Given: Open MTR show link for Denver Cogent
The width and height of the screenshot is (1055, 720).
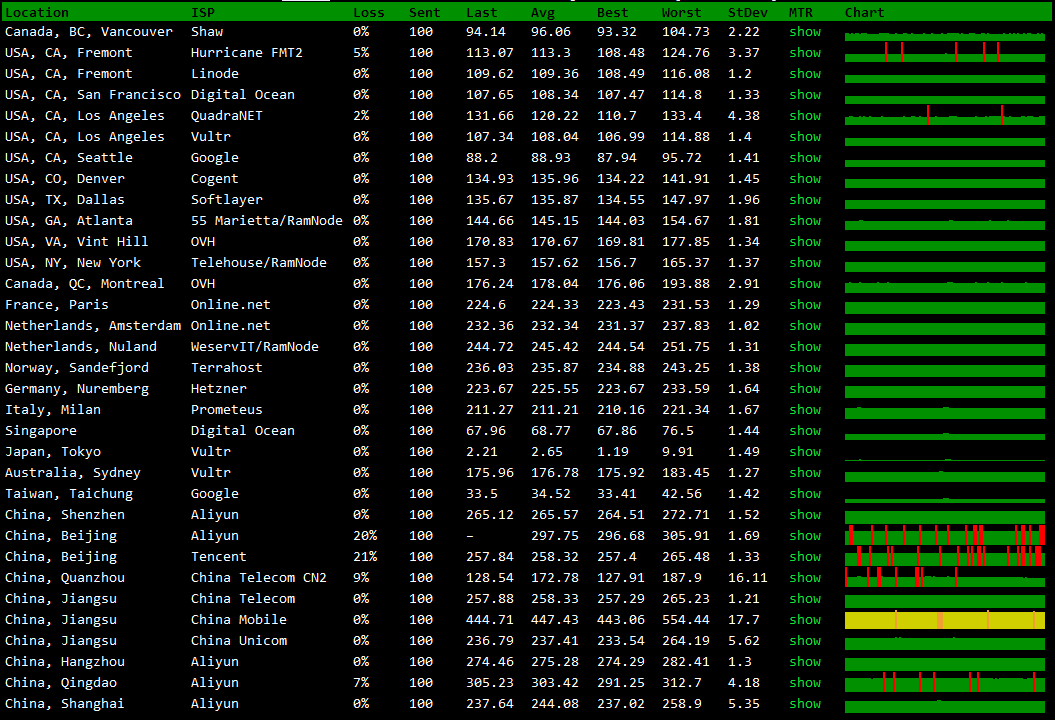Looking at the screenshot, I should point(805,178).
